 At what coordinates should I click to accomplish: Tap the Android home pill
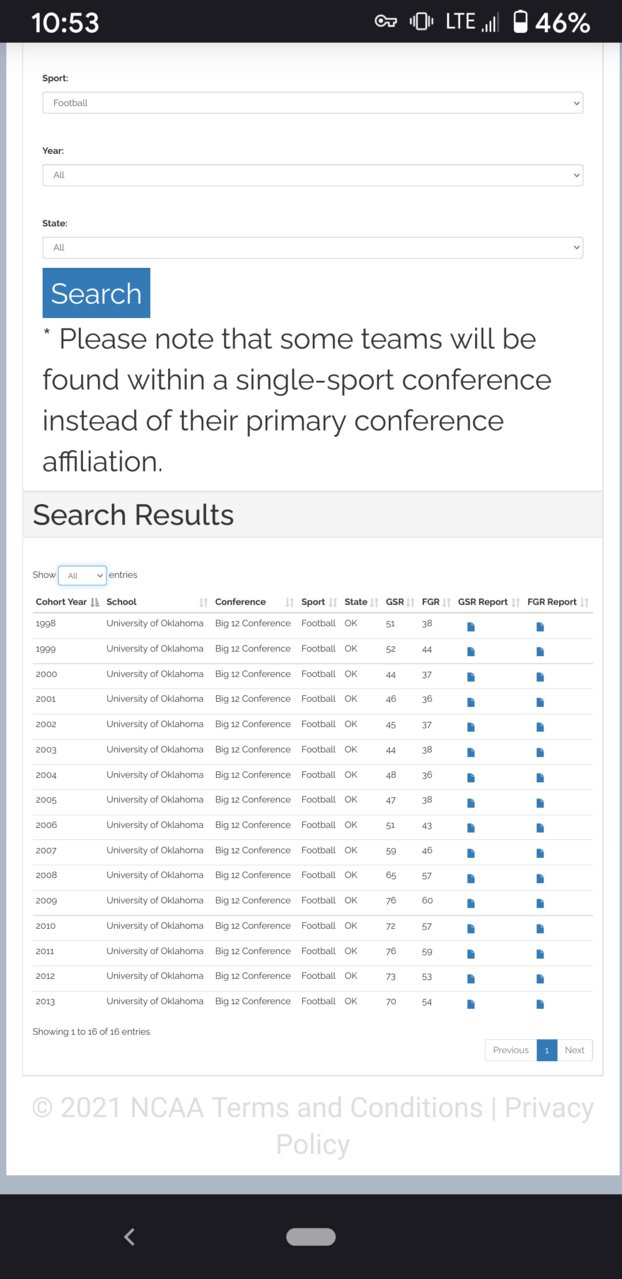(x=311, y=1237)
